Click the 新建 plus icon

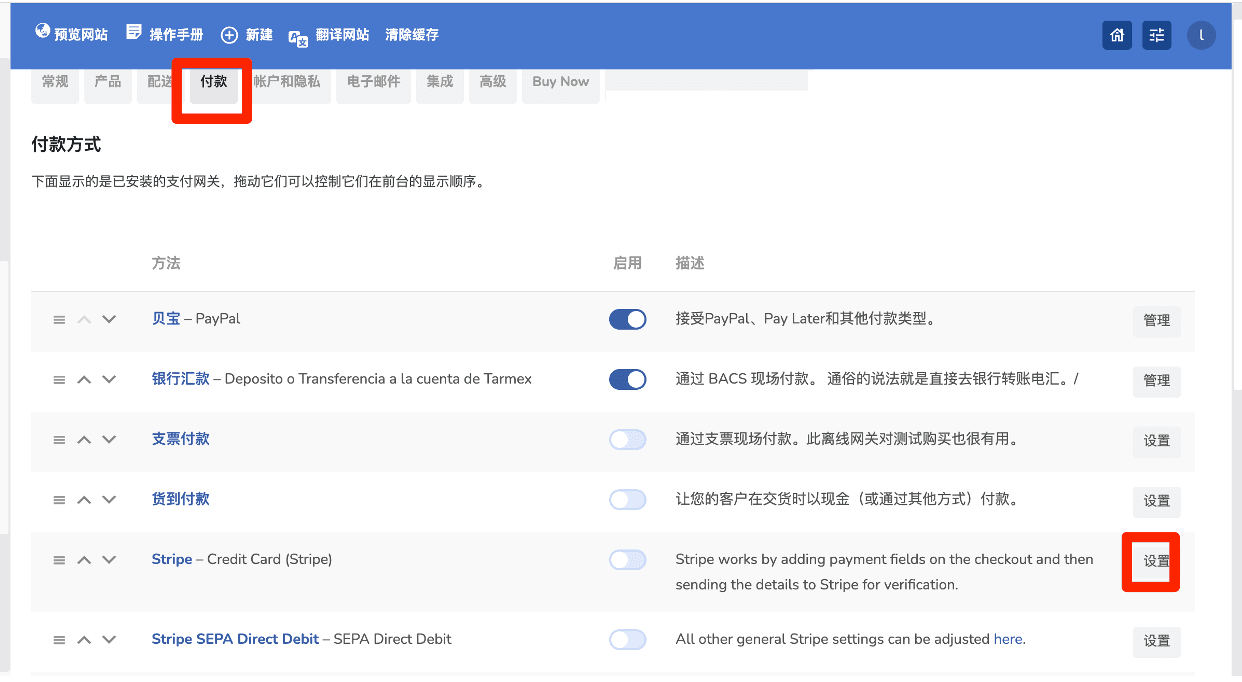click(229, 35)
